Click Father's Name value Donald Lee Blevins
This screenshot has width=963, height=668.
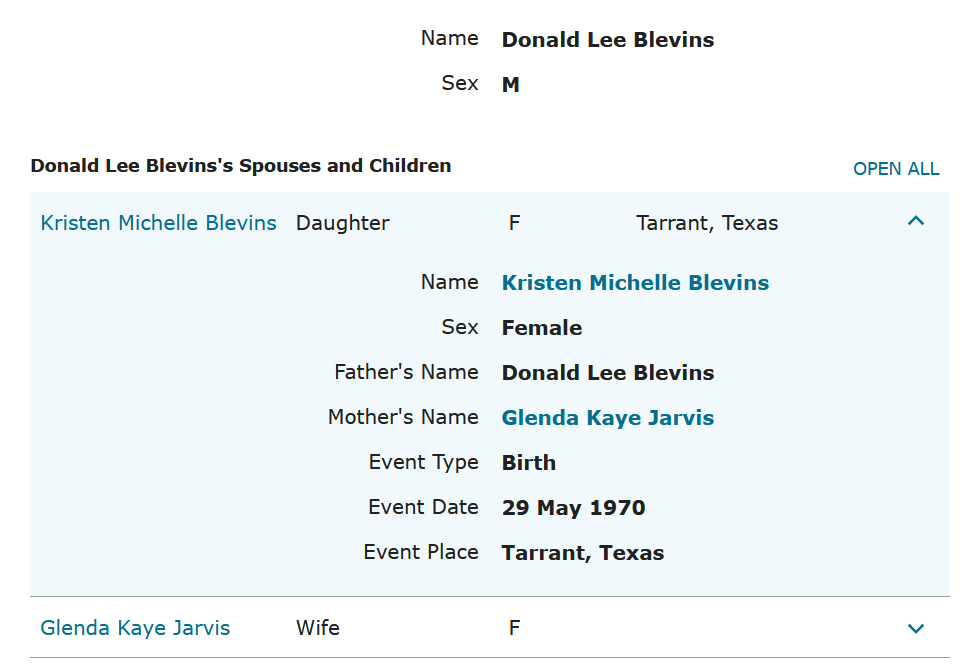click(x=607, y=373)
